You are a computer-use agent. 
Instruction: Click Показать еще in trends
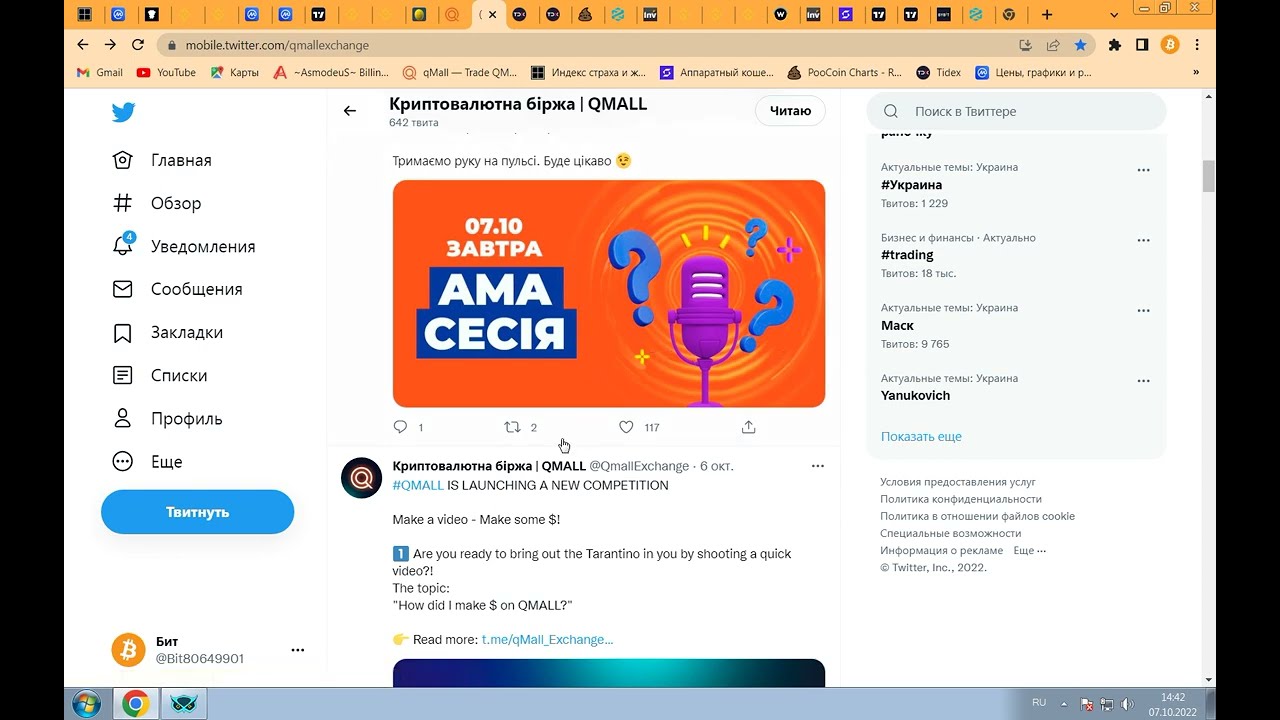(x=921, y=436)
